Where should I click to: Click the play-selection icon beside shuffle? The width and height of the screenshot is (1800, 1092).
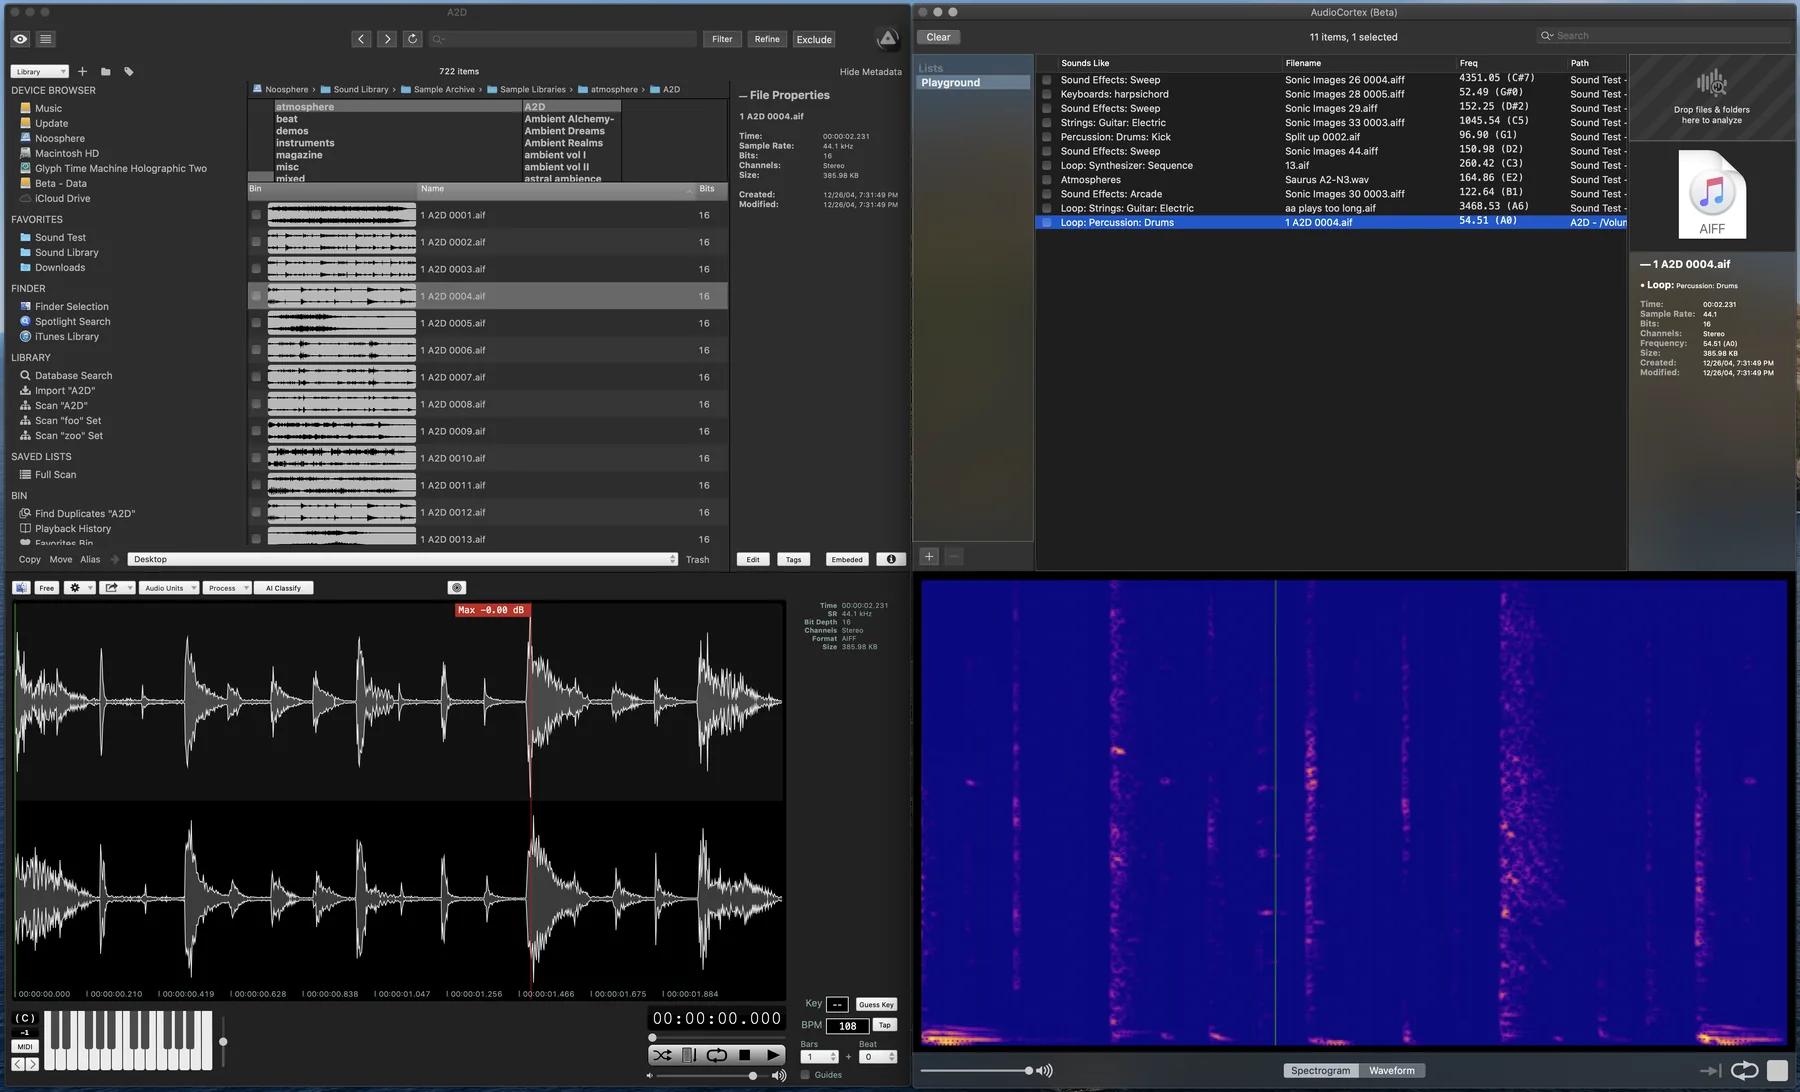[x=689, y=1055]
